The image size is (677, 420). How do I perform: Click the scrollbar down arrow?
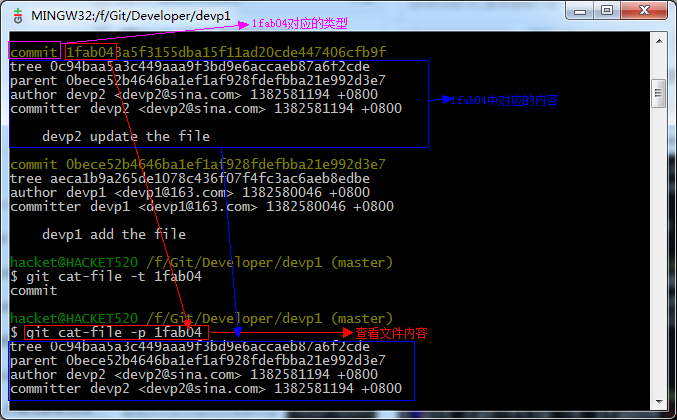[659, 401]
